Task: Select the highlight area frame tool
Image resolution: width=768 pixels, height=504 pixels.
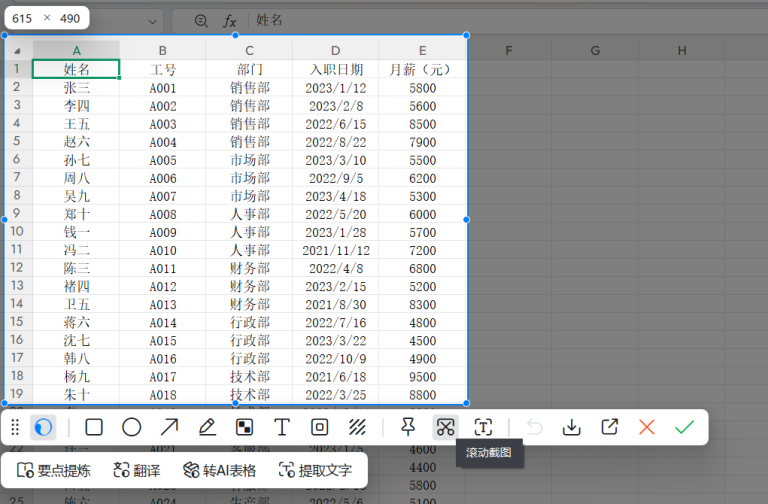Action: point(319,427)
